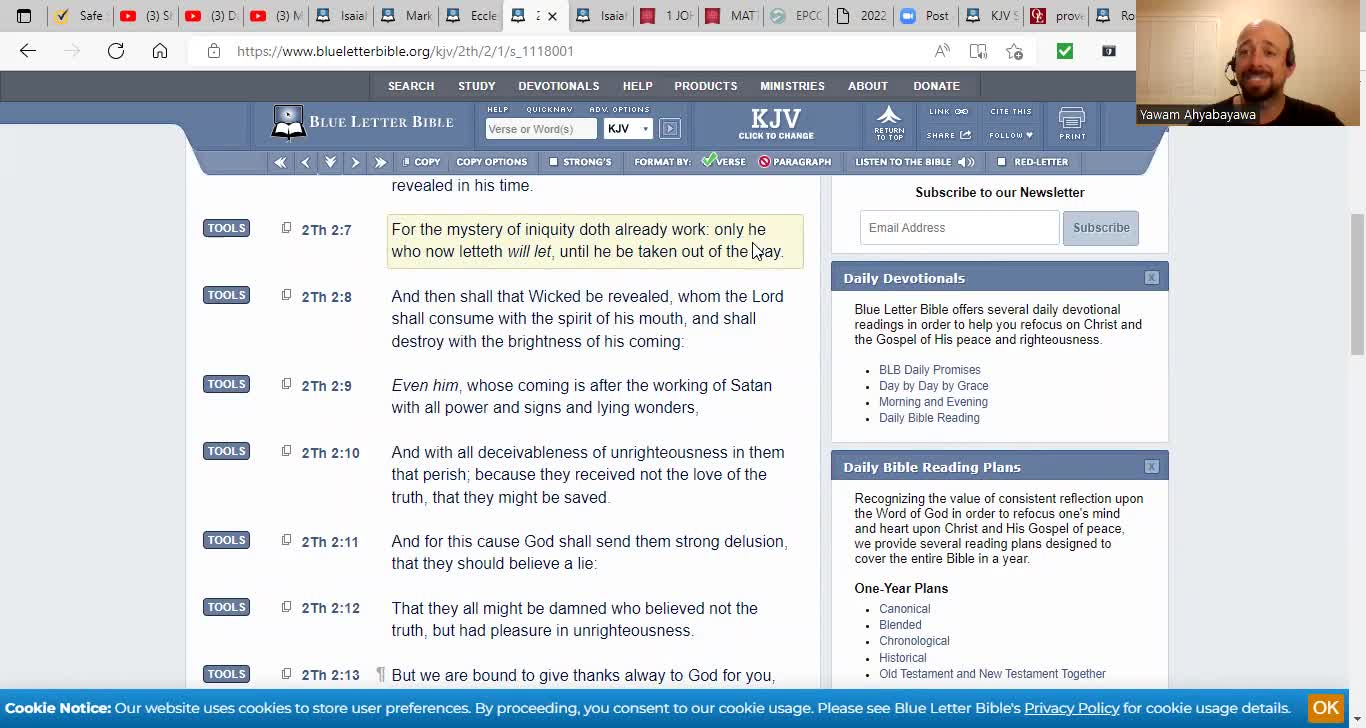Click the copy icon beside 2Th 2:12
Image resolution: width=1366 pixels, height=728 pixels.
click(286, 607)
